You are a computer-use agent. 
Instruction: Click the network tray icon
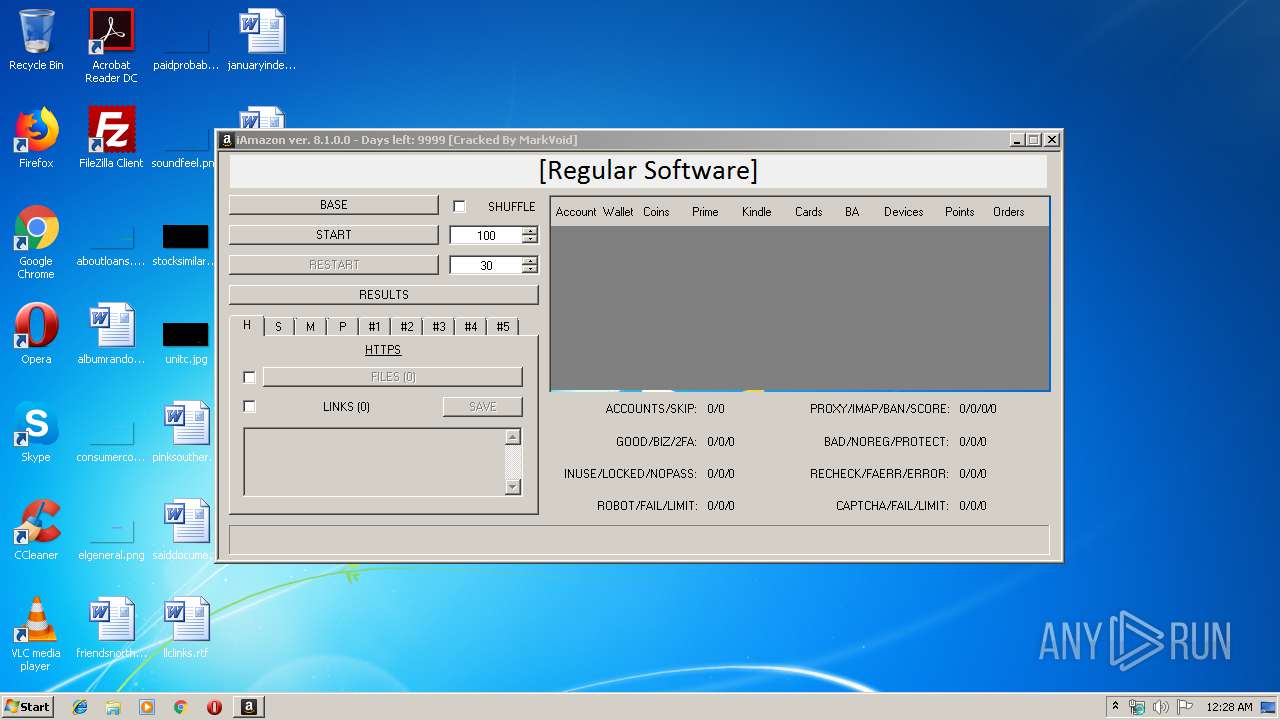pyautogui.click(x=1137, y=707)
